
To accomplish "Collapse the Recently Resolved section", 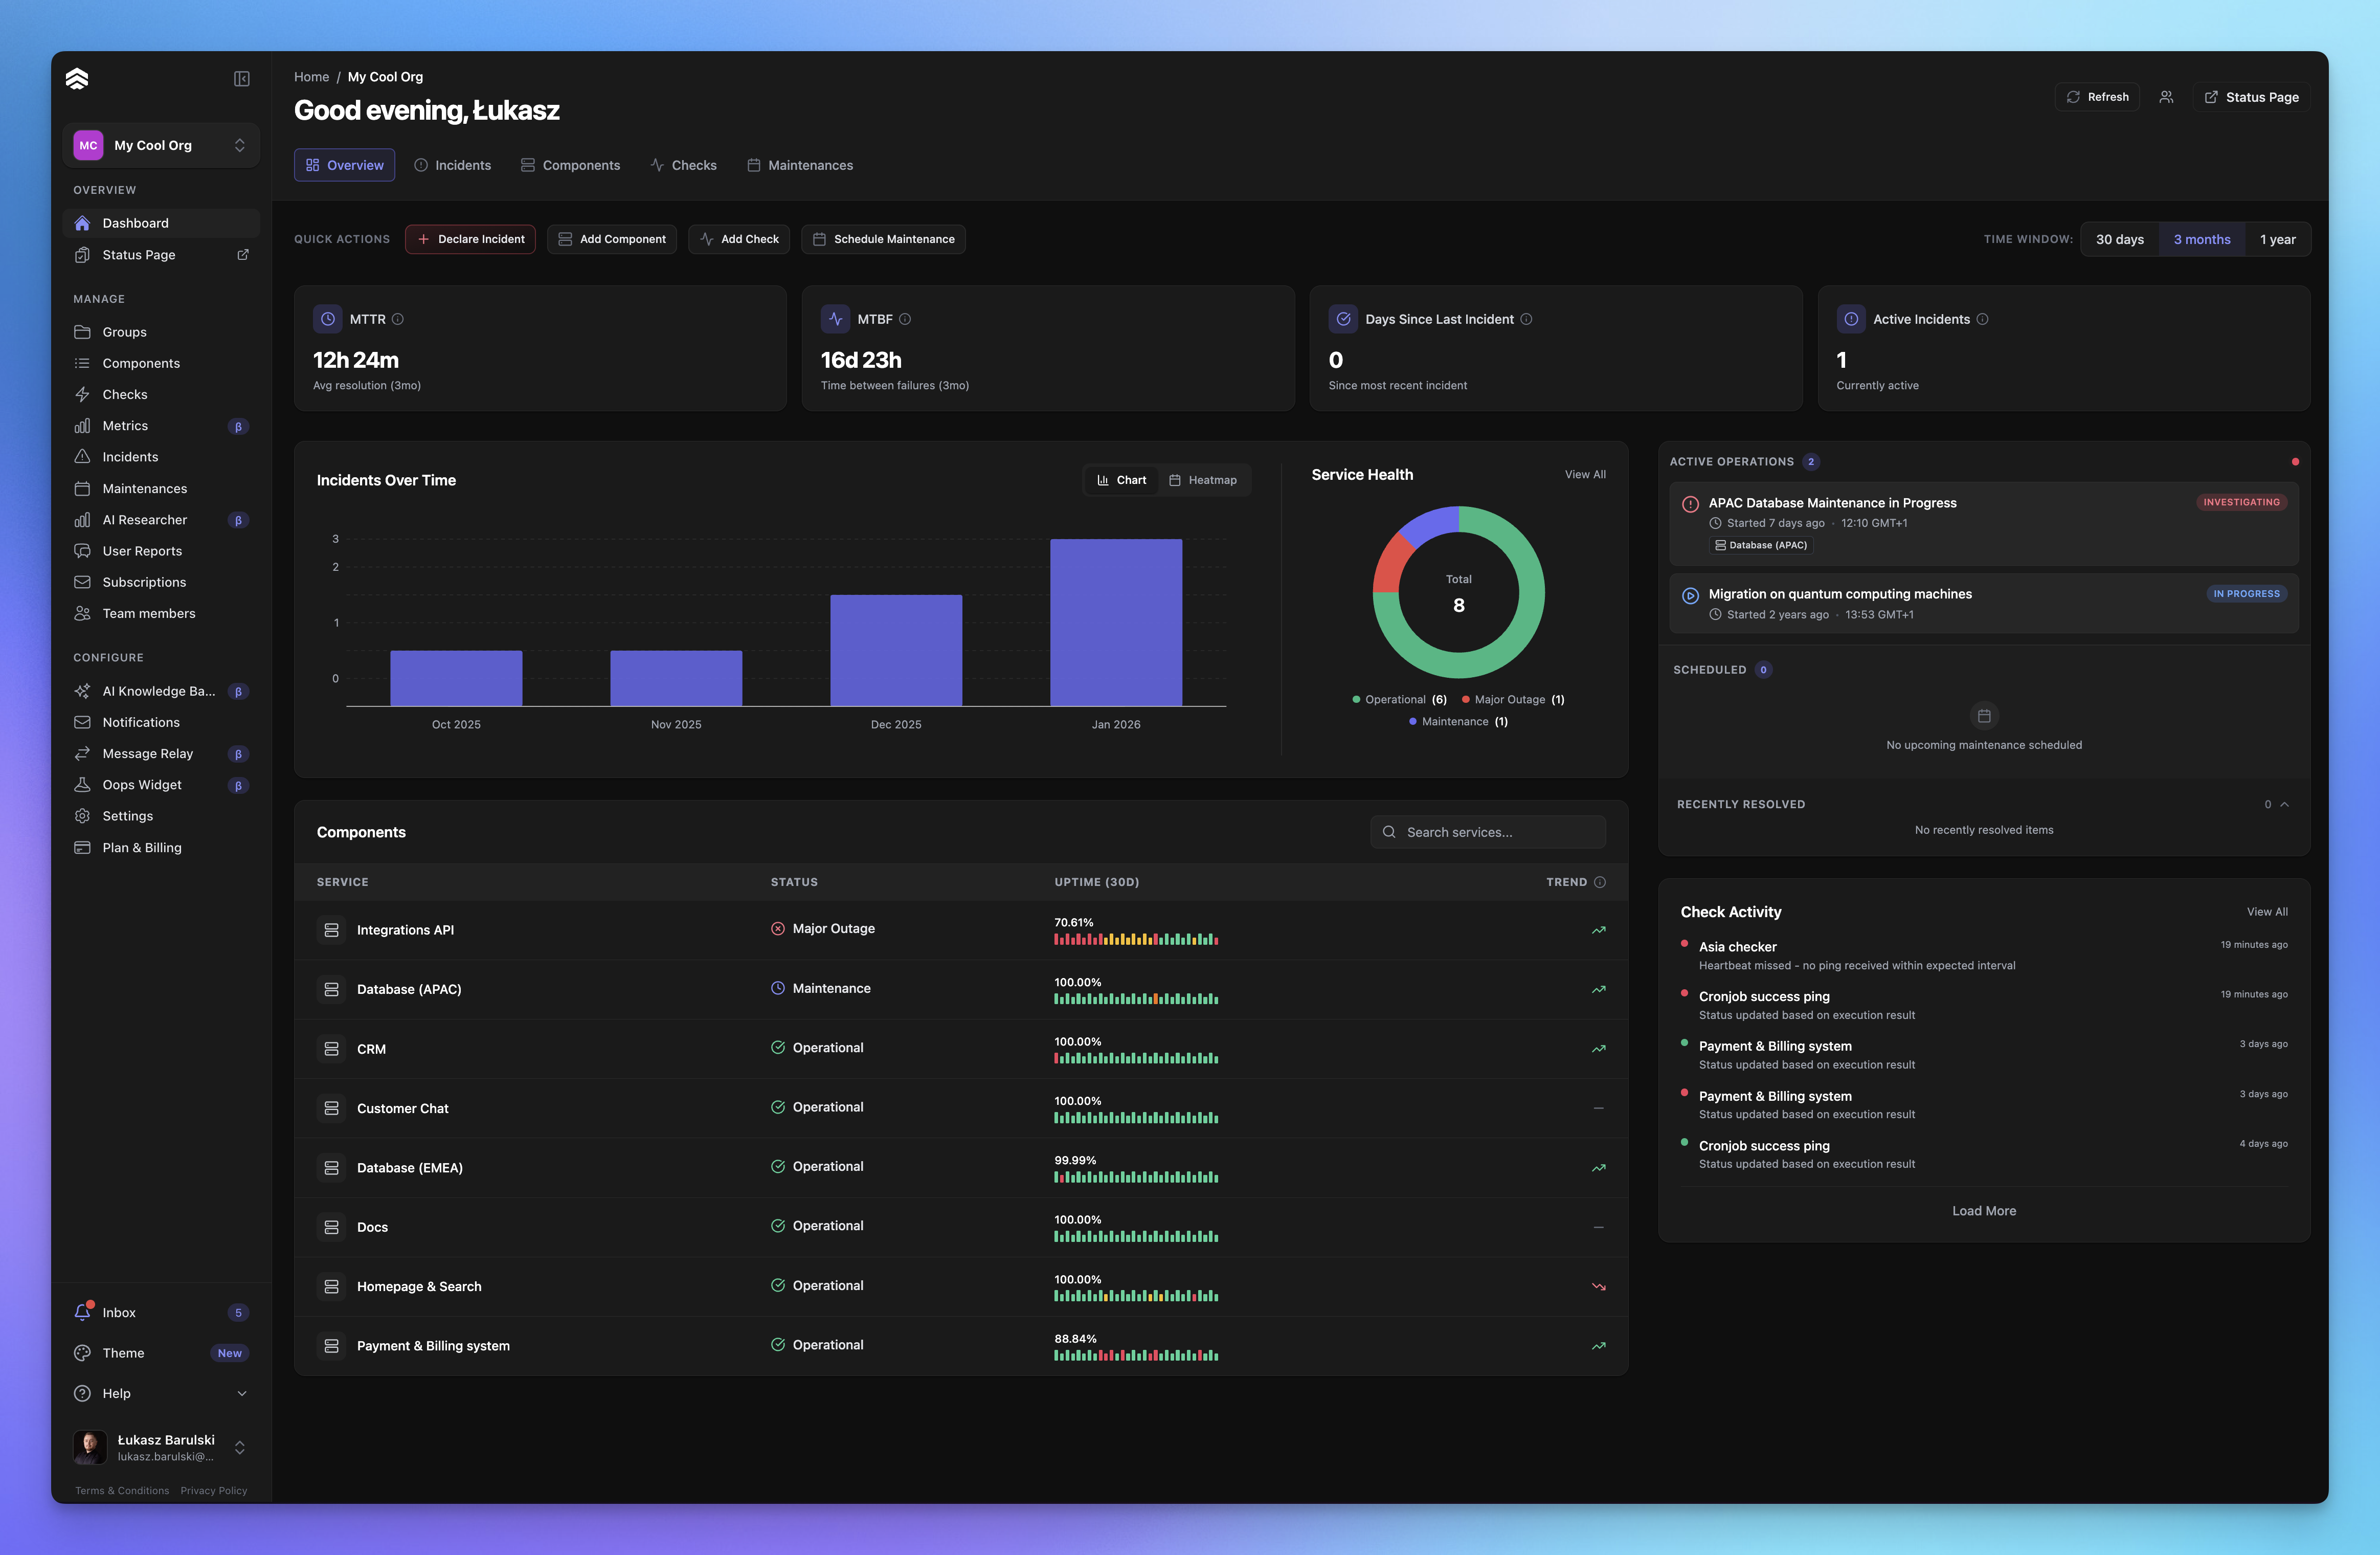I will point(2284,804).
